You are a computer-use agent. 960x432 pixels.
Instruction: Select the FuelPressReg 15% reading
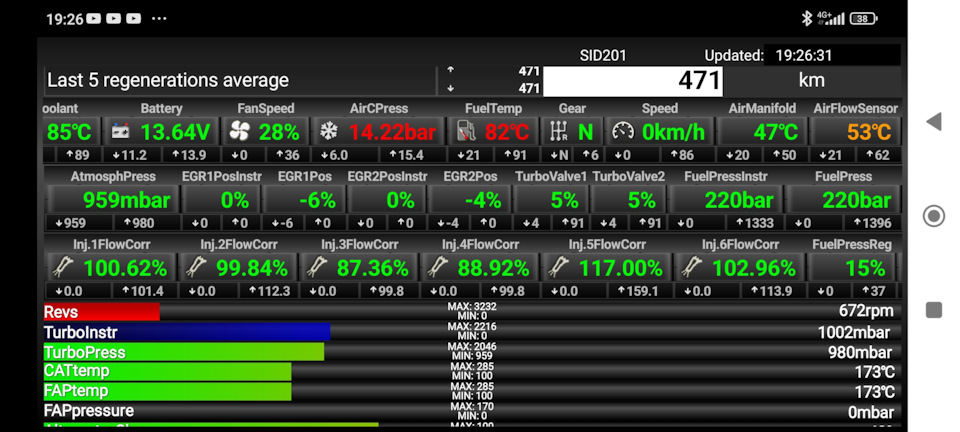coord(853,268)
